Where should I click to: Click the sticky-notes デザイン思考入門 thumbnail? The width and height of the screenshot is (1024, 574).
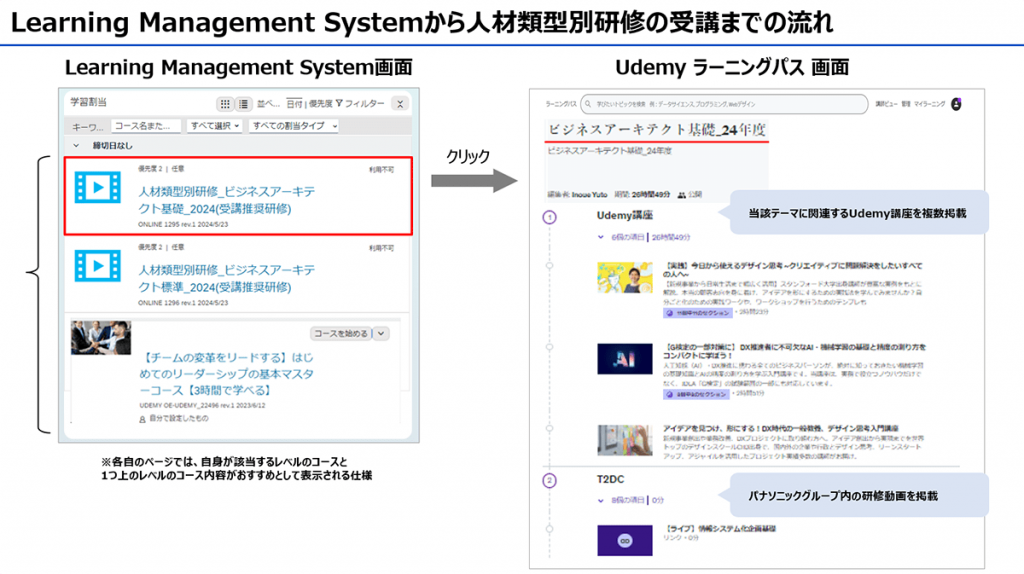tap(624, 439)
